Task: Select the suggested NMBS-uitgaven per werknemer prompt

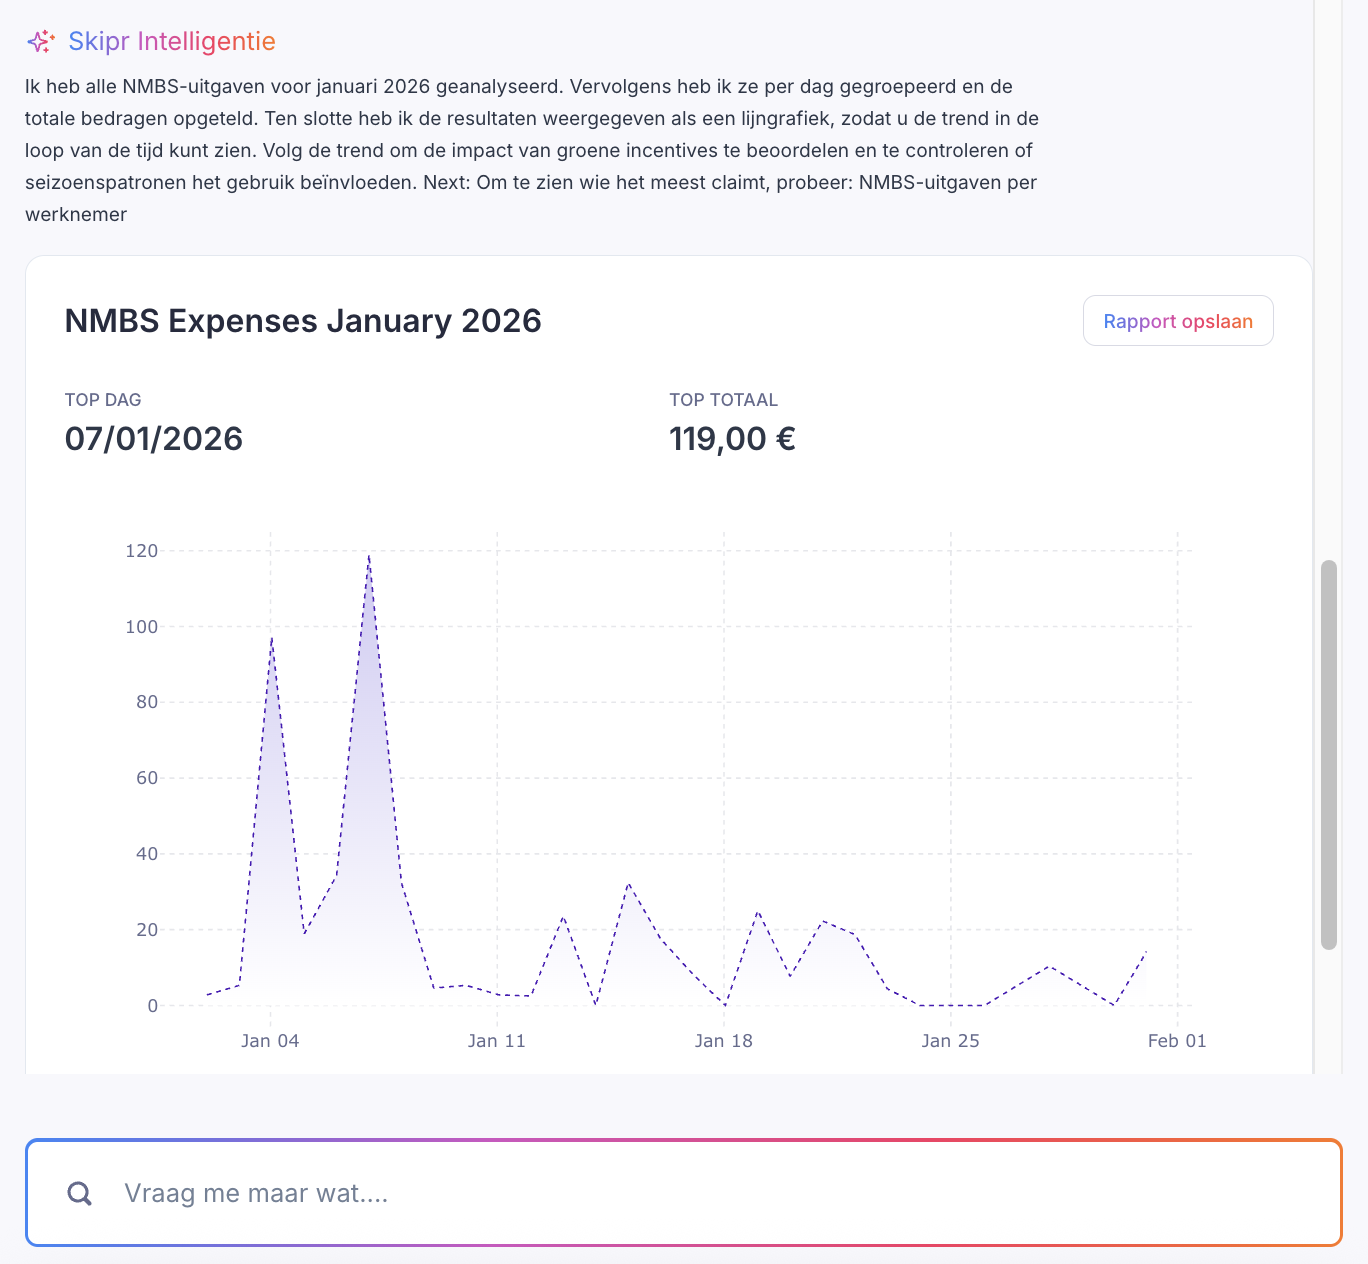Action: tap(948, 183)
